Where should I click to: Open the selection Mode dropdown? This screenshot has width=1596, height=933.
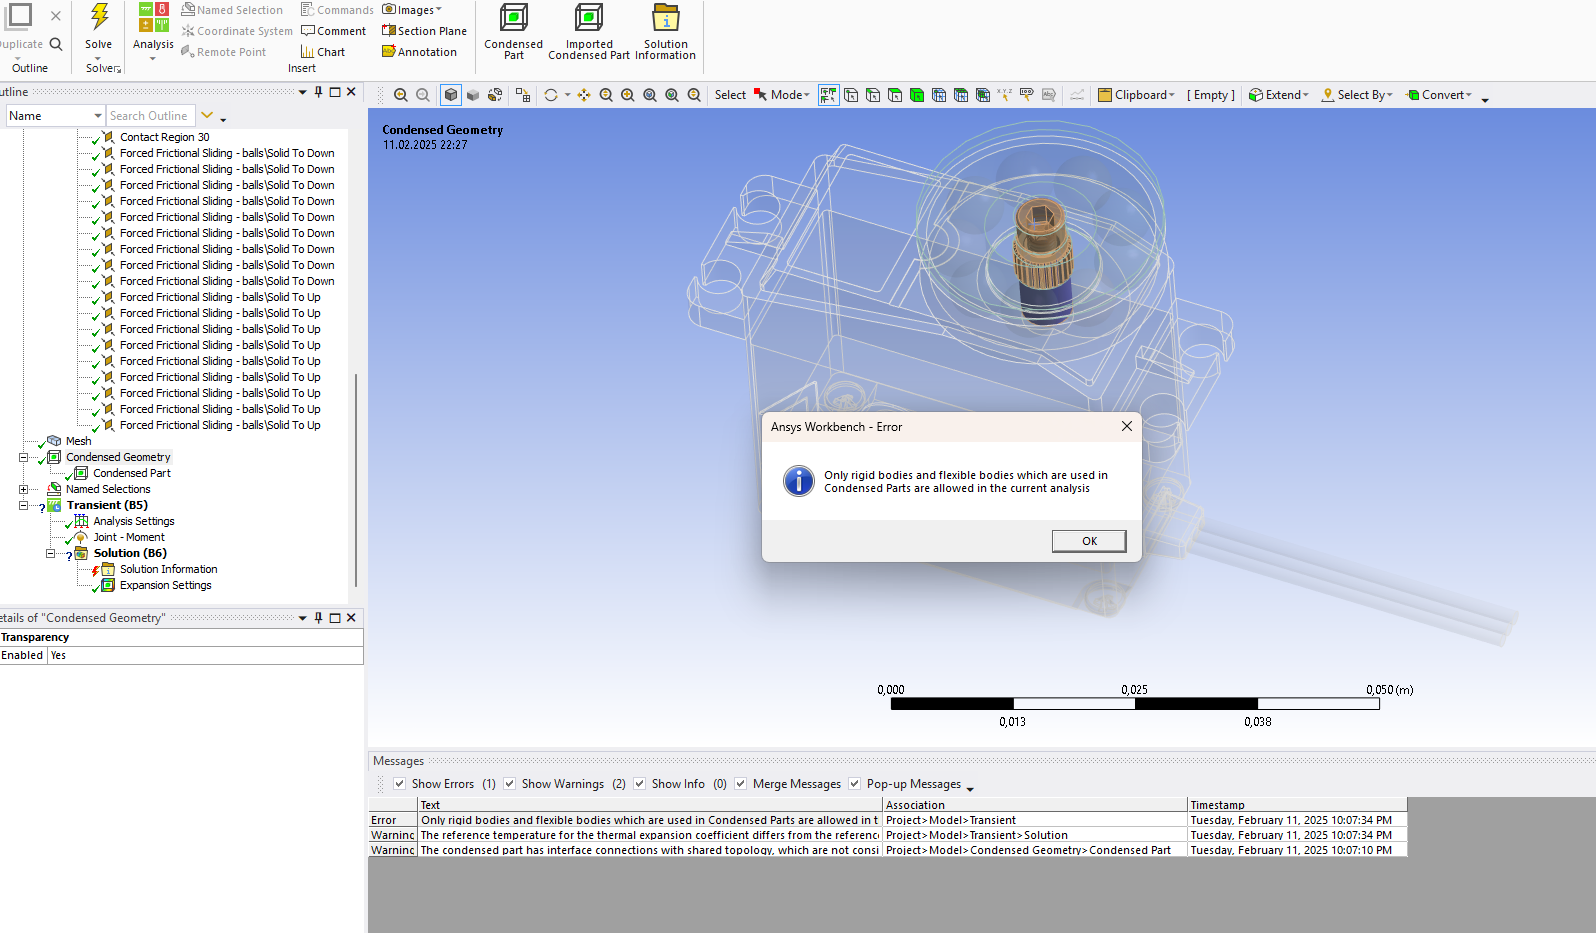pyautogui.click(x=782, y=95)
